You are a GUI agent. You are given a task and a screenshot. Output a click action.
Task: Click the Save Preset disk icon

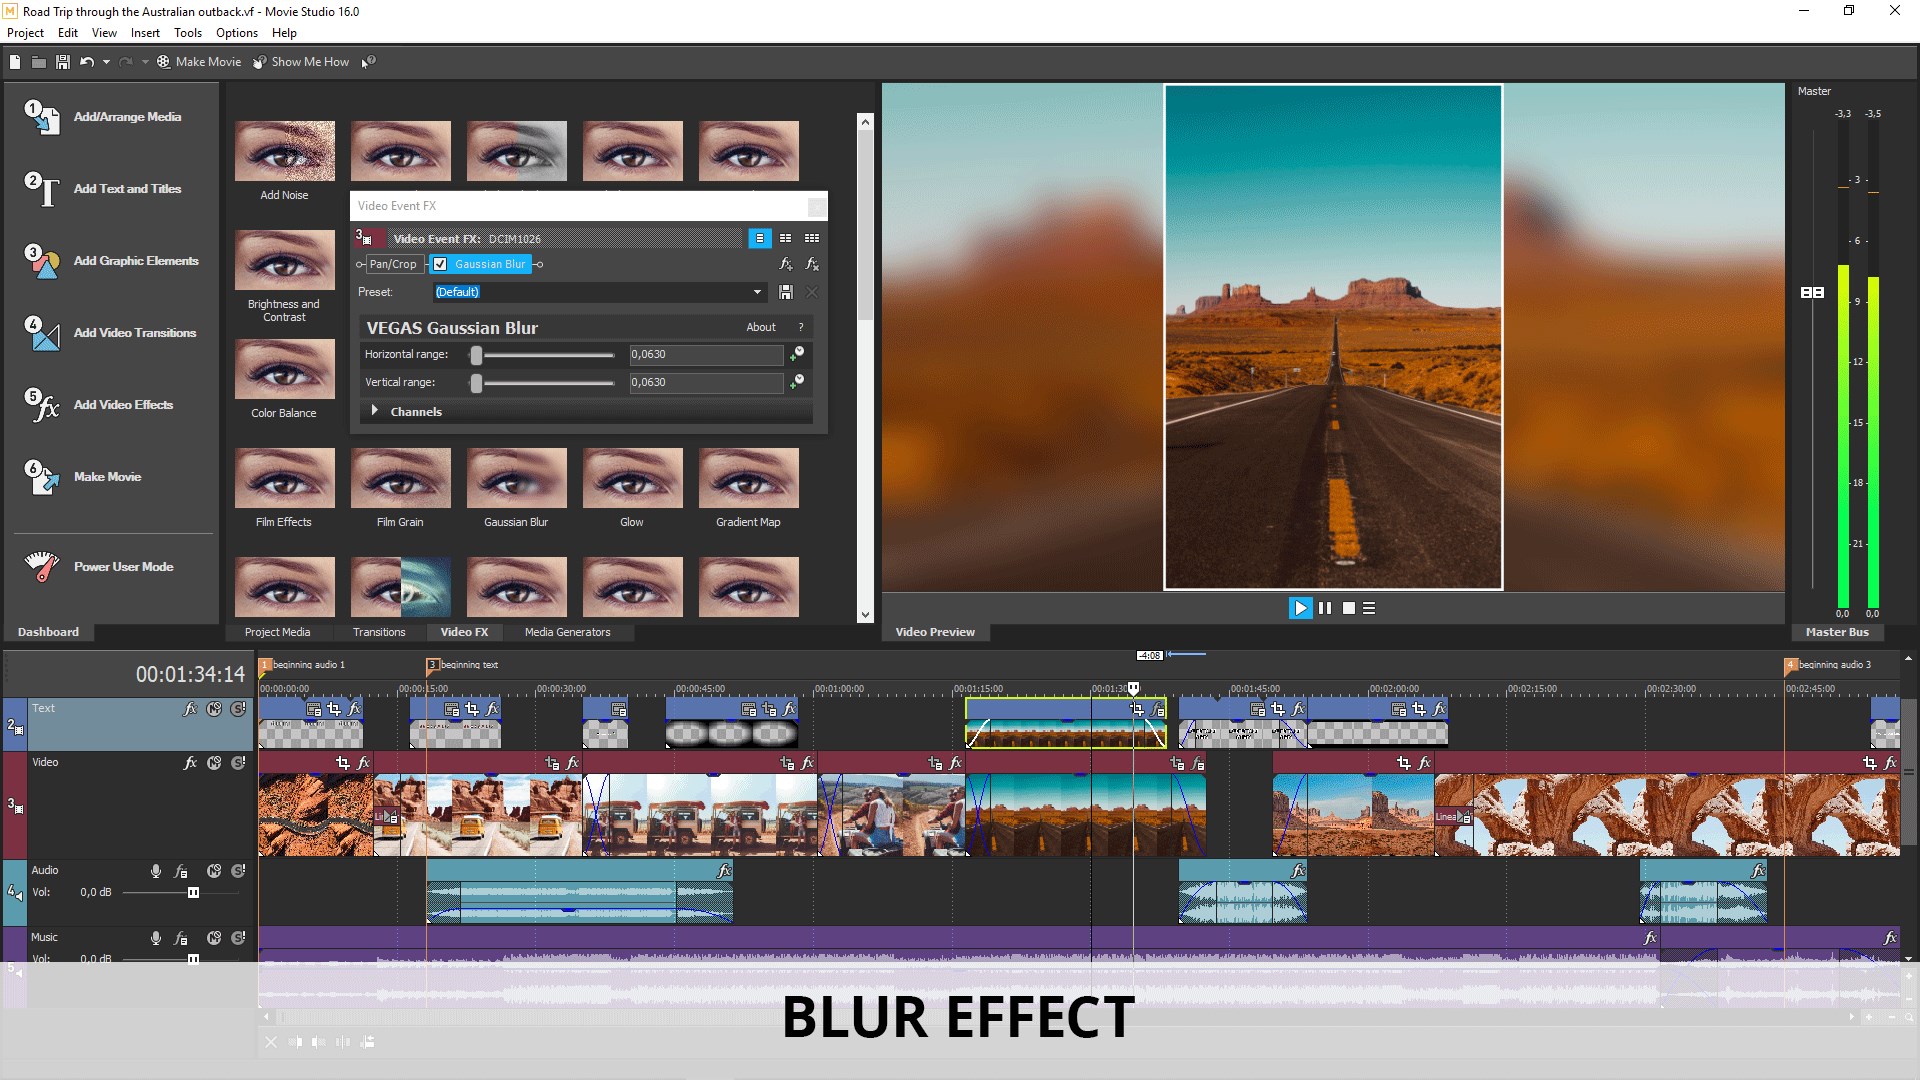tap(786, 292)
